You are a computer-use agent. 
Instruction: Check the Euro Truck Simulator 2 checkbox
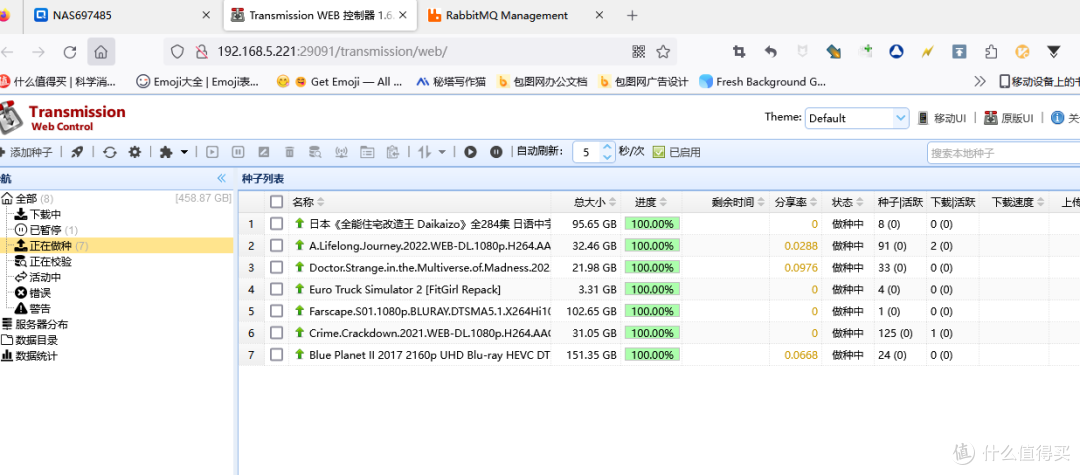(276, 289)
